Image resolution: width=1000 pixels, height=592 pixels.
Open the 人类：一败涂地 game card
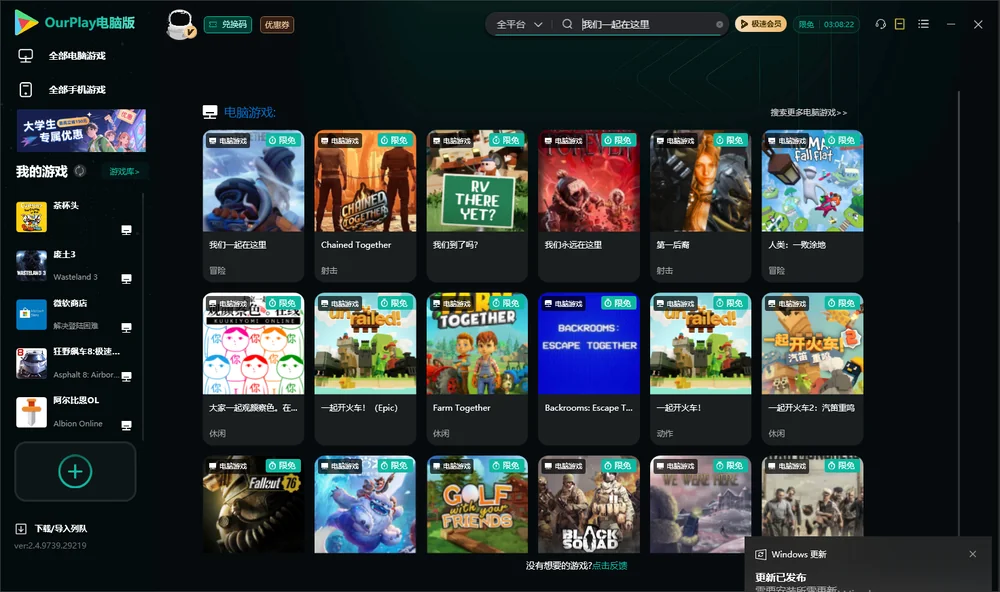pos(812,205)
